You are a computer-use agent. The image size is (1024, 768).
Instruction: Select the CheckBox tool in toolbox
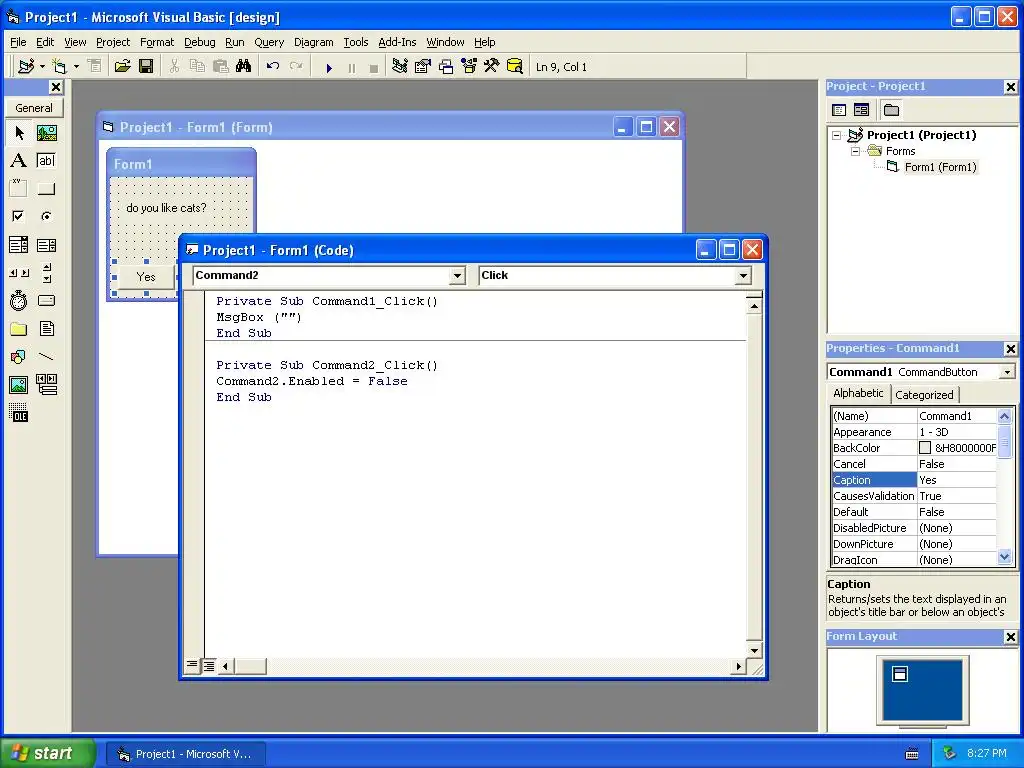pyautogui.click(x=19, y=216)
